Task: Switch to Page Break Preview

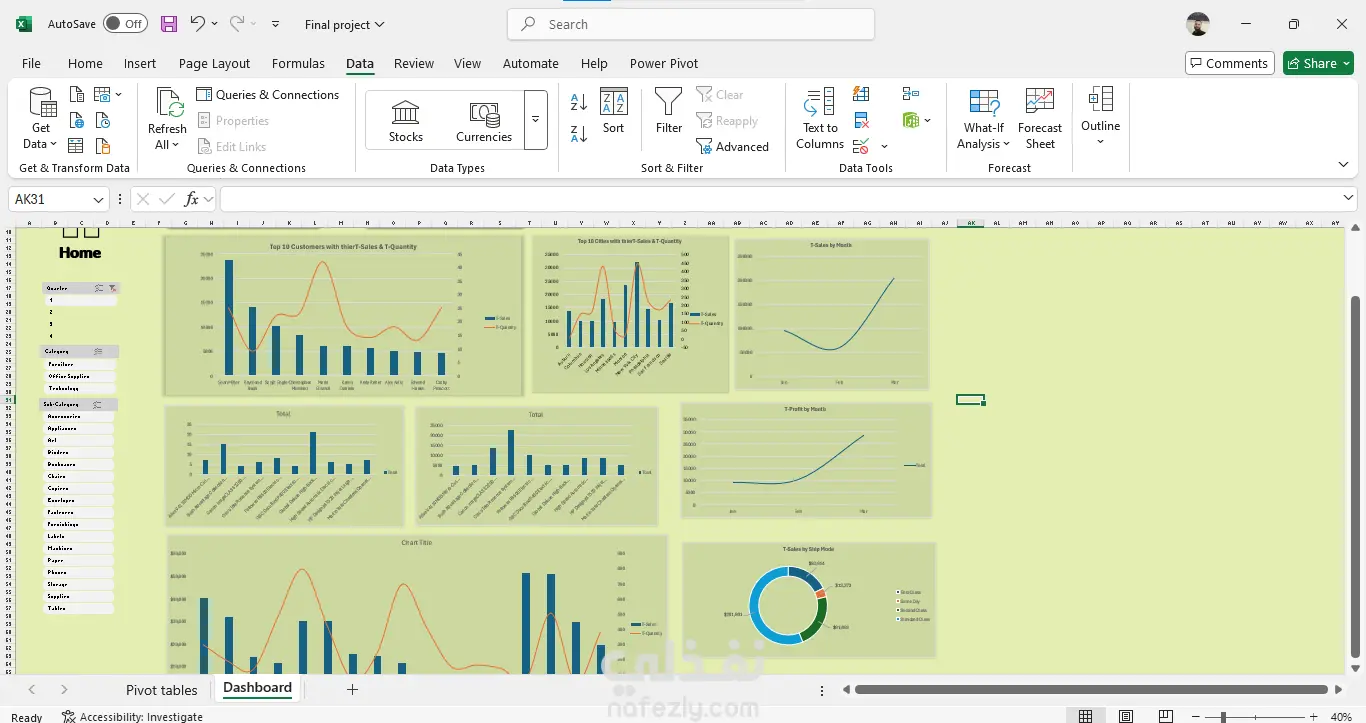Action: pyautogui.click(x=1166, y=716)
